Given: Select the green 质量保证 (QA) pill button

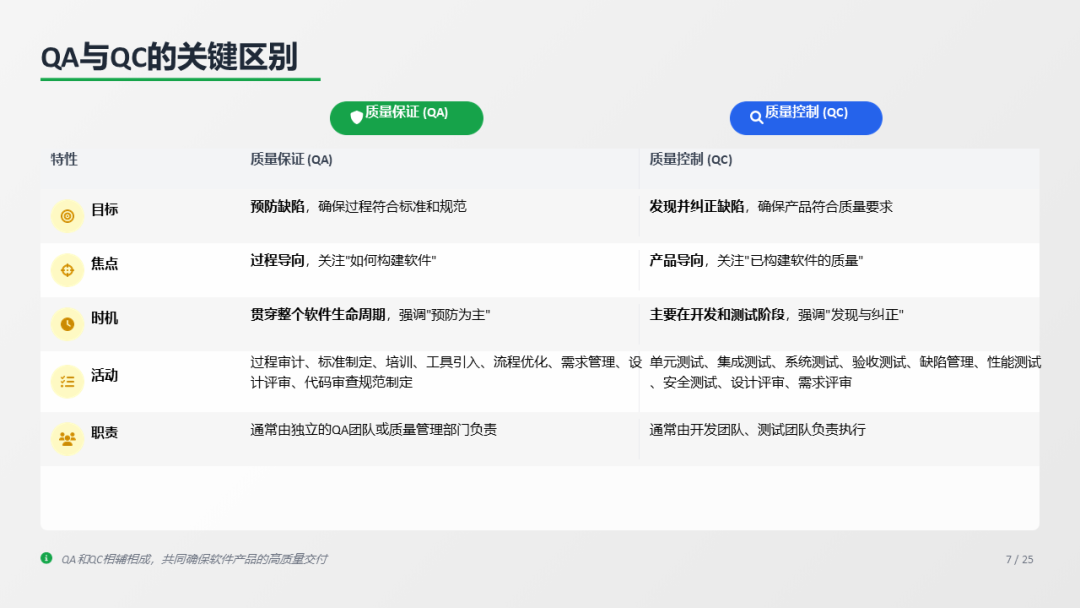Looking at the screenshot, I should click(406, 117).
